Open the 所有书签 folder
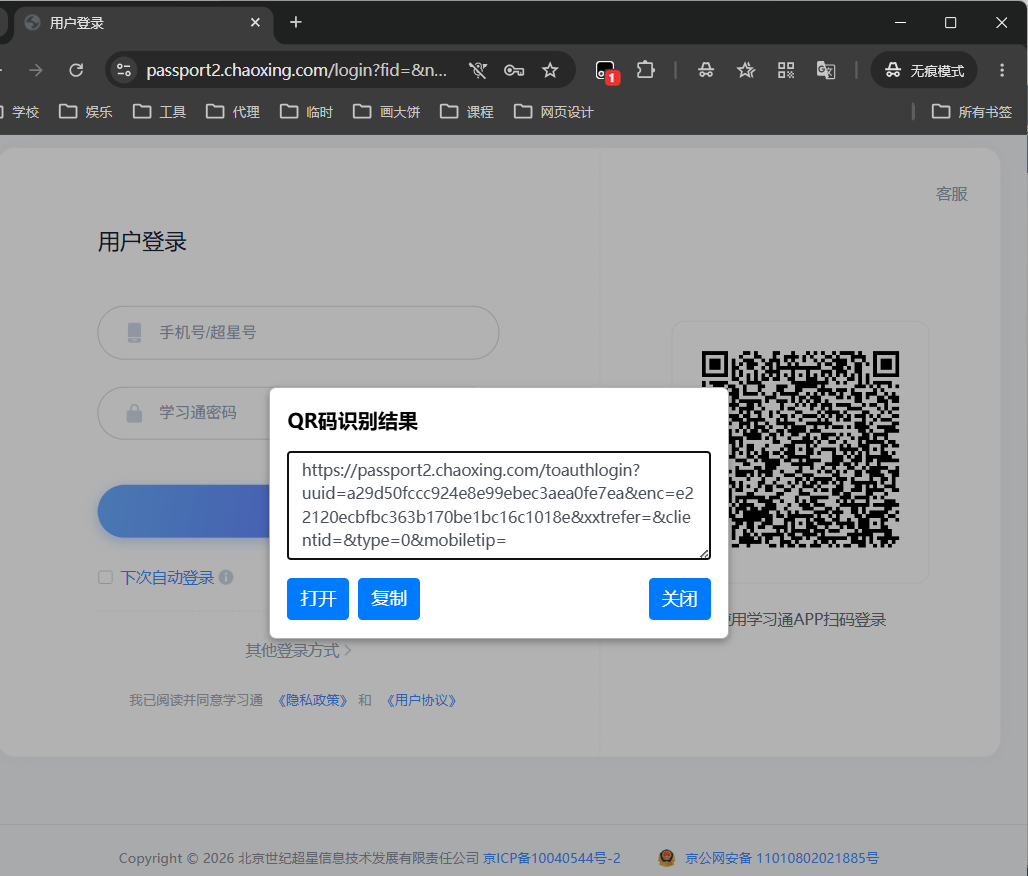This screenshot has width=1028, height=876. 972,112
